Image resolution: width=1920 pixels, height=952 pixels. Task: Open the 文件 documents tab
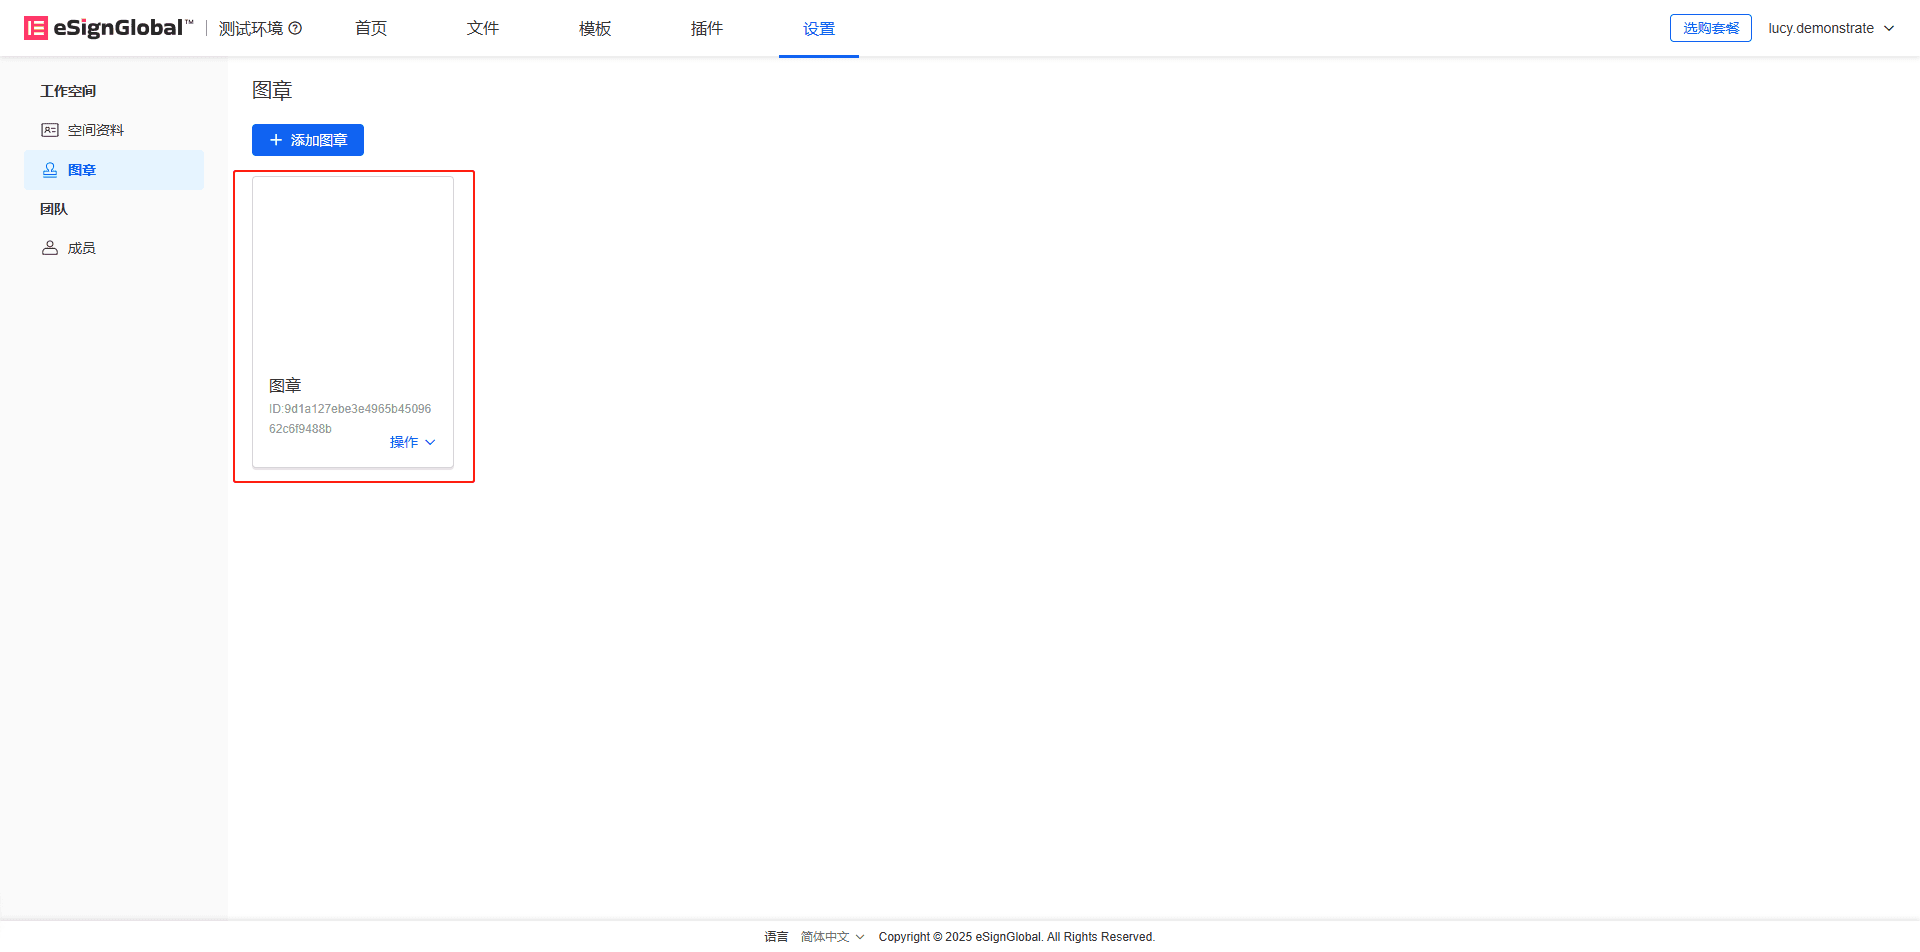pos(483,28)
